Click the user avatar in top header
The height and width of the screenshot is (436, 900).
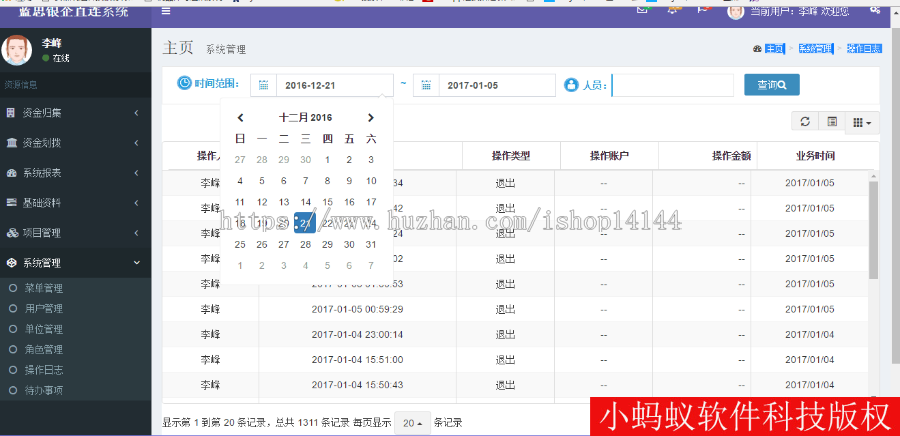click(x=736, y=10)
